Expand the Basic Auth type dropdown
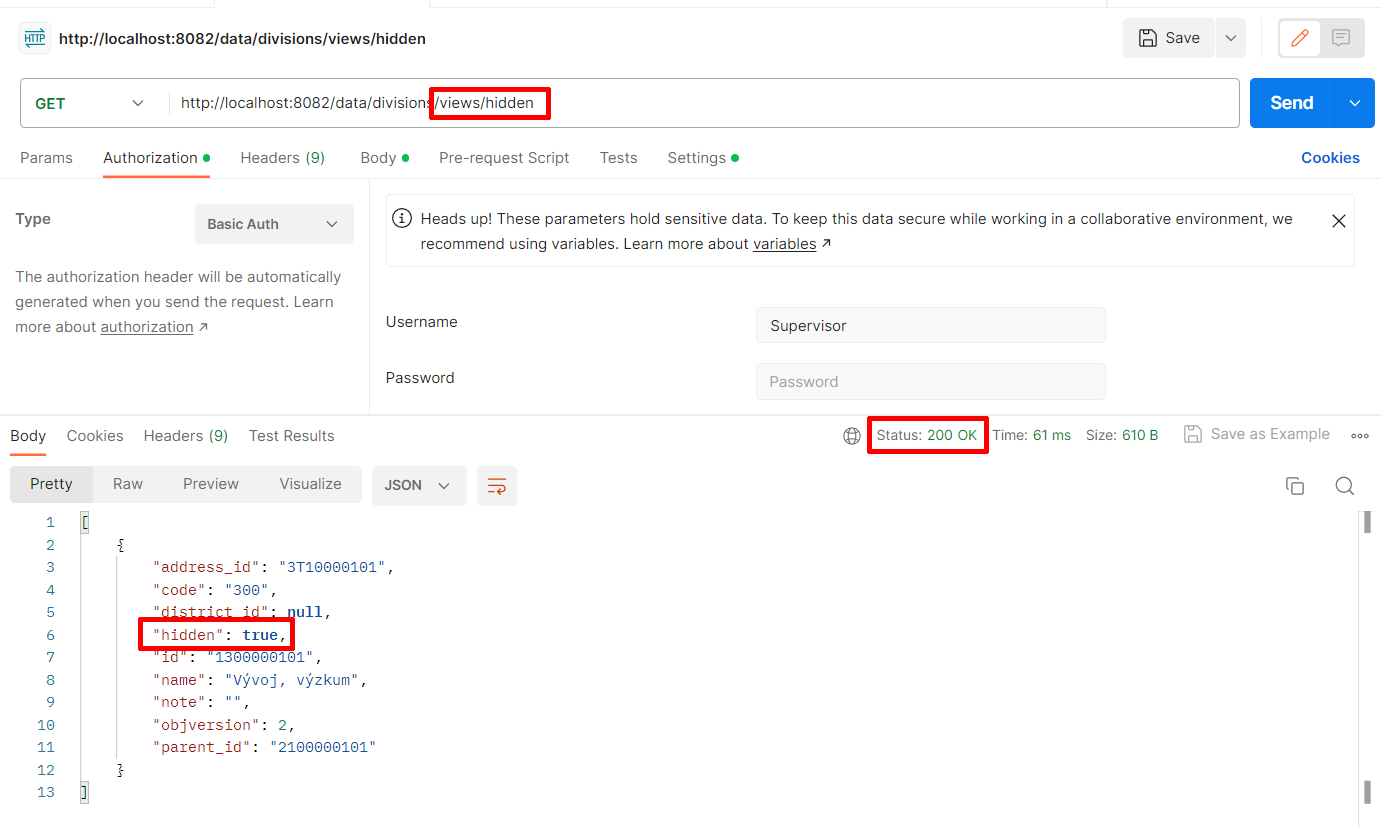Image resolution: width=1381 pixels, height=827 pixels. click(x=274, y=224)
